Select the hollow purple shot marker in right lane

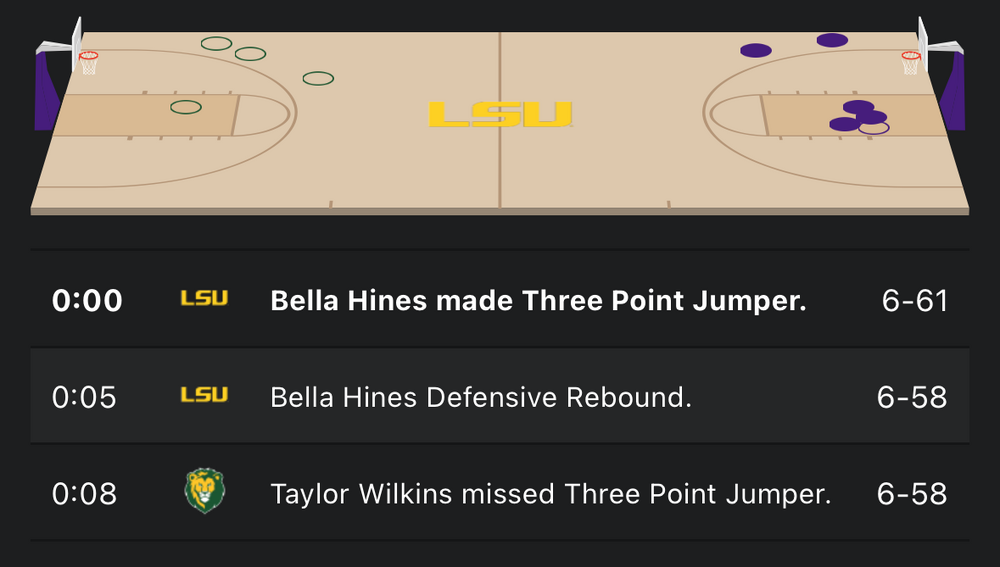click(x=874, y=127)
